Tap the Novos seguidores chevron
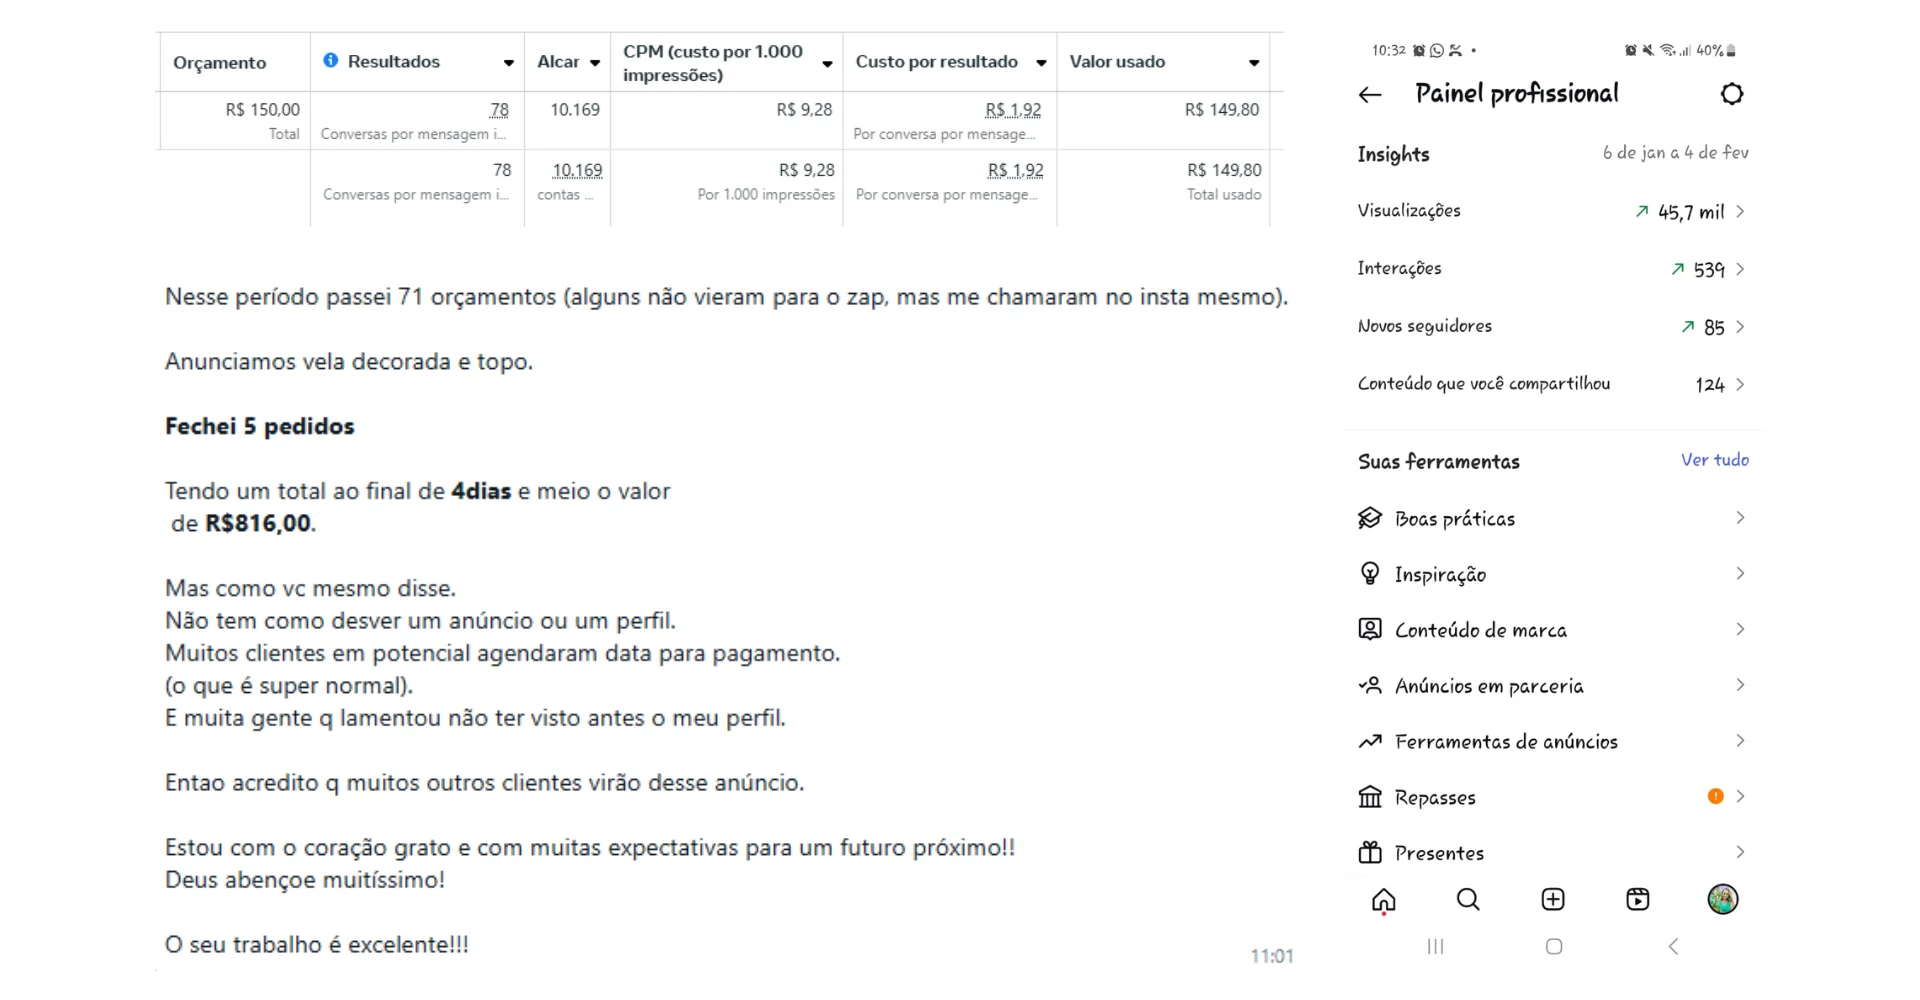Image resolution: width=1920 pixels, height=1000 pixels. tap(1740, 327)
